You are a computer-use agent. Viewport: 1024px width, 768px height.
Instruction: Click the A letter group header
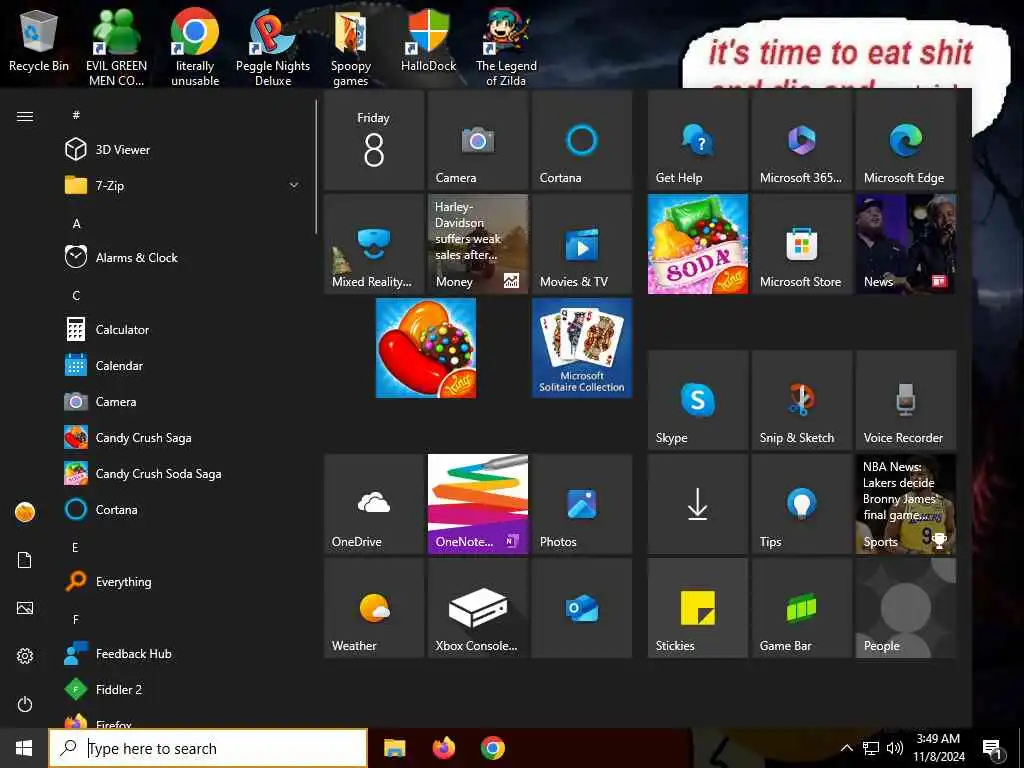coord(76,223)
